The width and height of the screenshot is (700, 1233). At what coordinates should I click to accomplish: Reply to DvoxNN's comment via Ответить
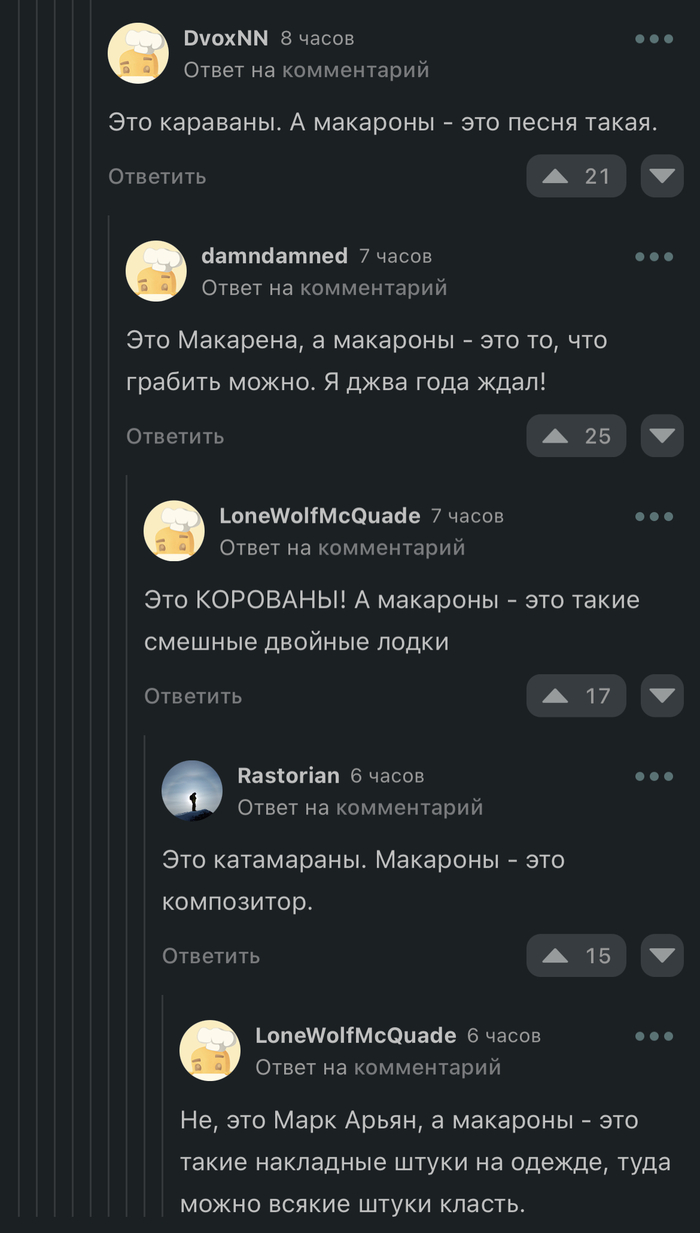[157, 176]
